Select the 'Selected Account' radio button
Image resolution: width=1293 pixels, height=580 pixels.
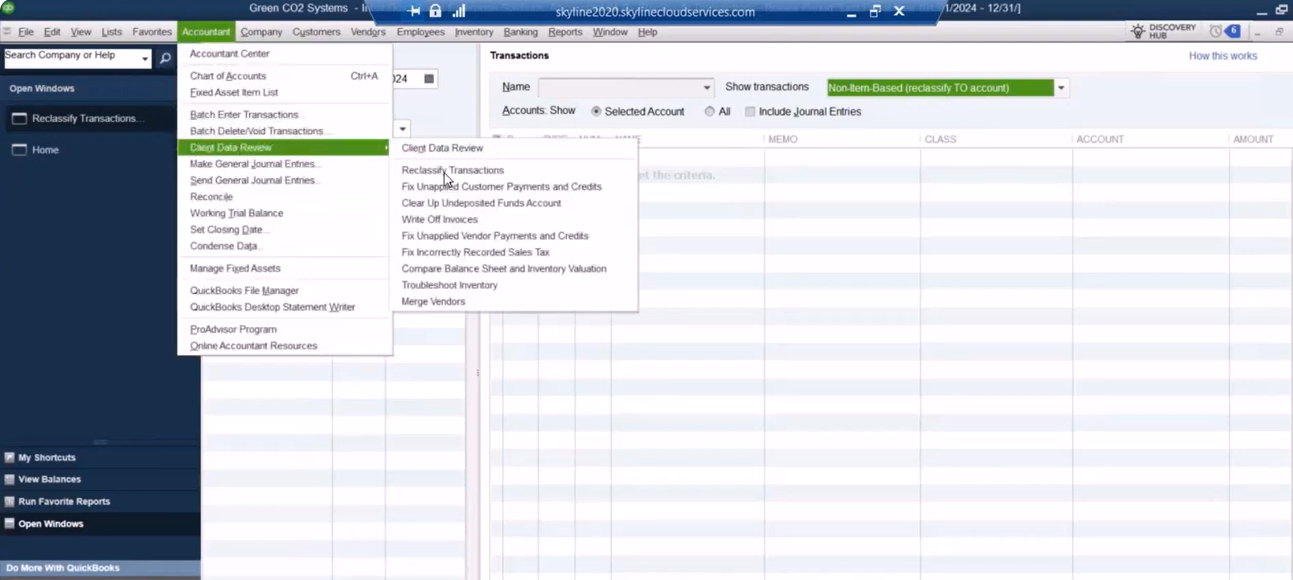pos(596,112)
